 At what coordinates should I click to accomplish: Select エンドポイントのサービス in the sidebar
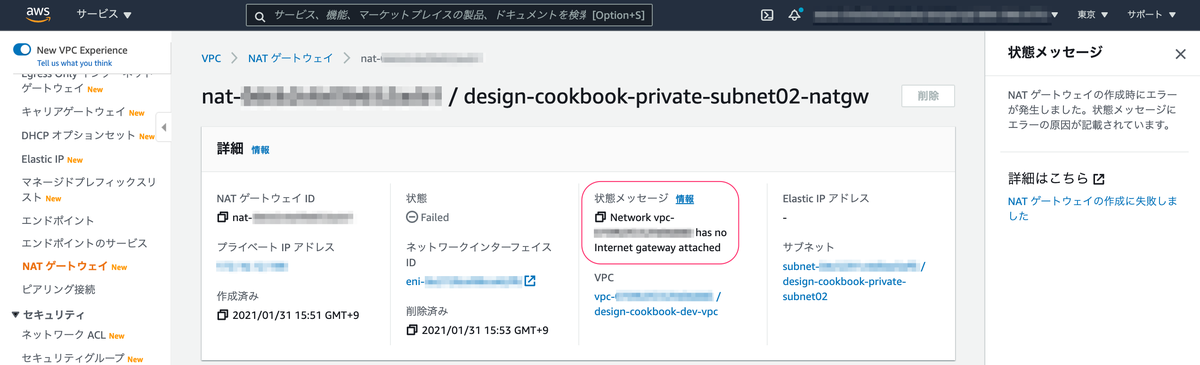(84, 243)
